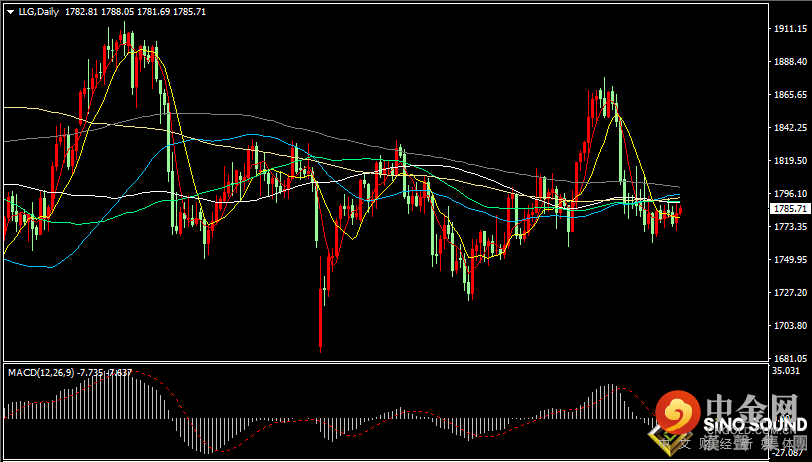Click the SINO SOUND swirl logo icon
This screenshot has height=462, width=812.
pyautogui.click(x=678, y=414)
